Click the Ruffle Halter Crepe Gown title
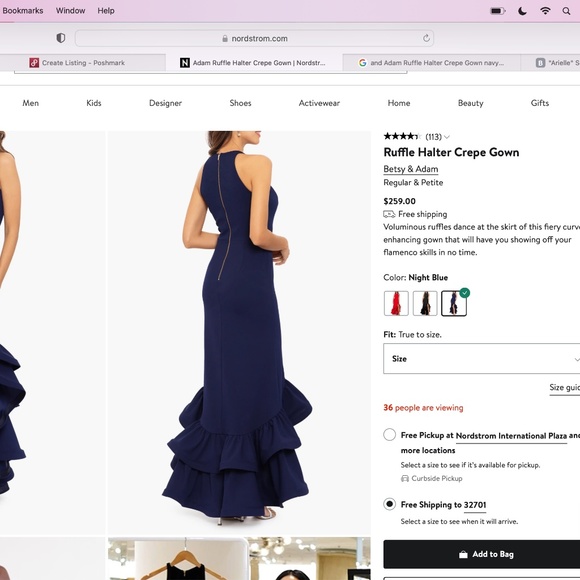This screenshot has width=580, height=580. [451, 152]
